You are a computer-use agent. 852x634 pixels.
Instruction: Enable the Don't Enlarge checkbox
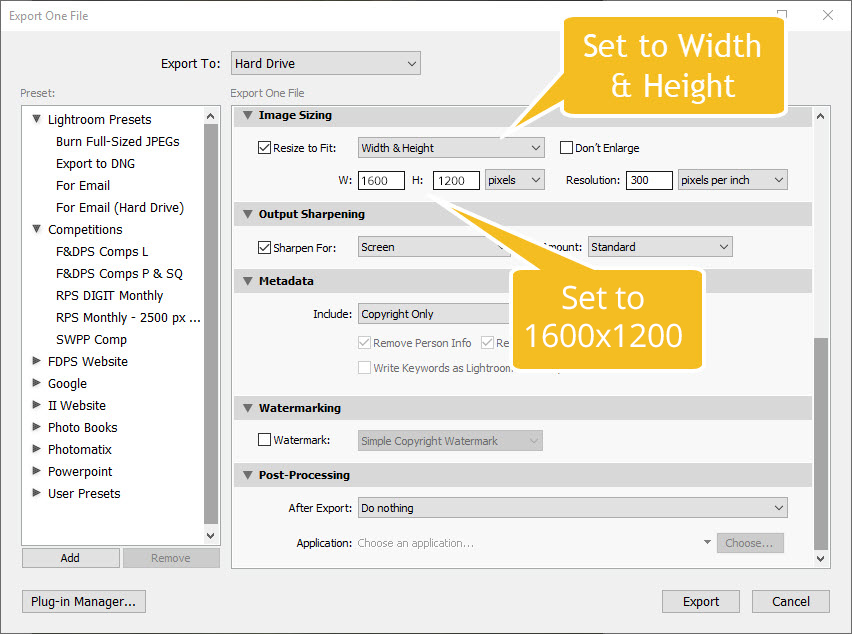pyautogui.click(x=566, y=148)
